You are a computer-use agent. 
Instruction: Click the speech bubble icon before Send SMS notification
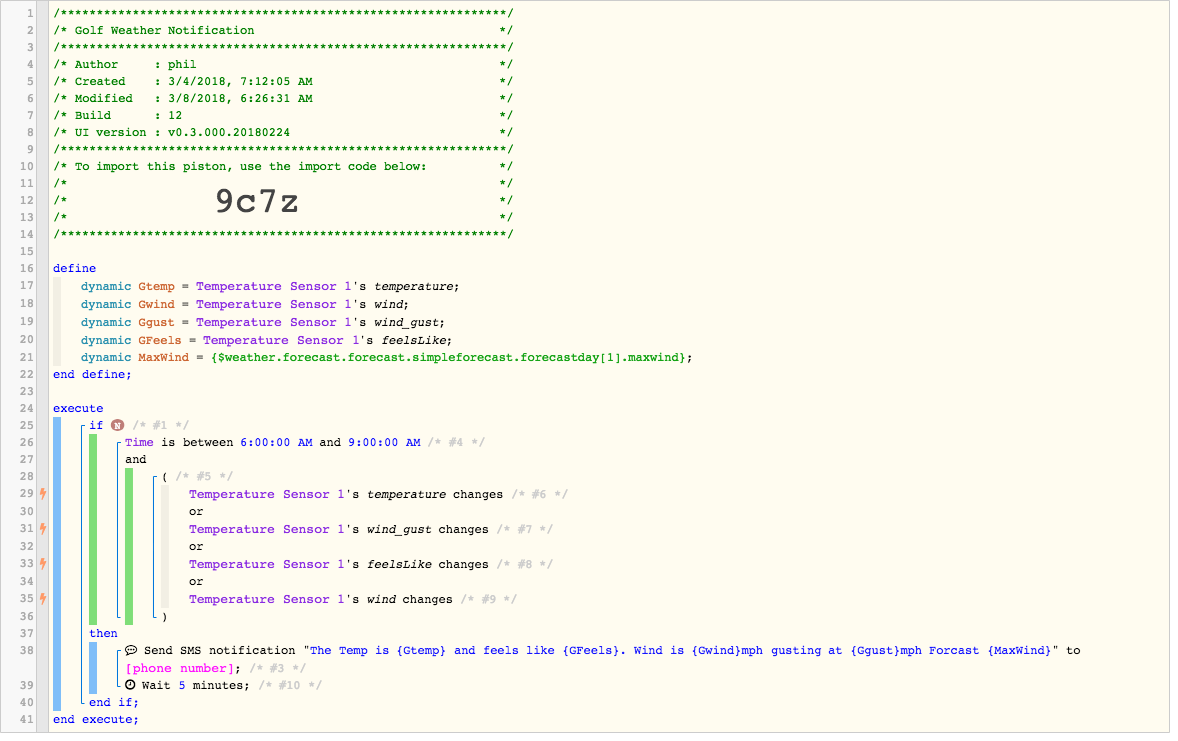(131, 650)
